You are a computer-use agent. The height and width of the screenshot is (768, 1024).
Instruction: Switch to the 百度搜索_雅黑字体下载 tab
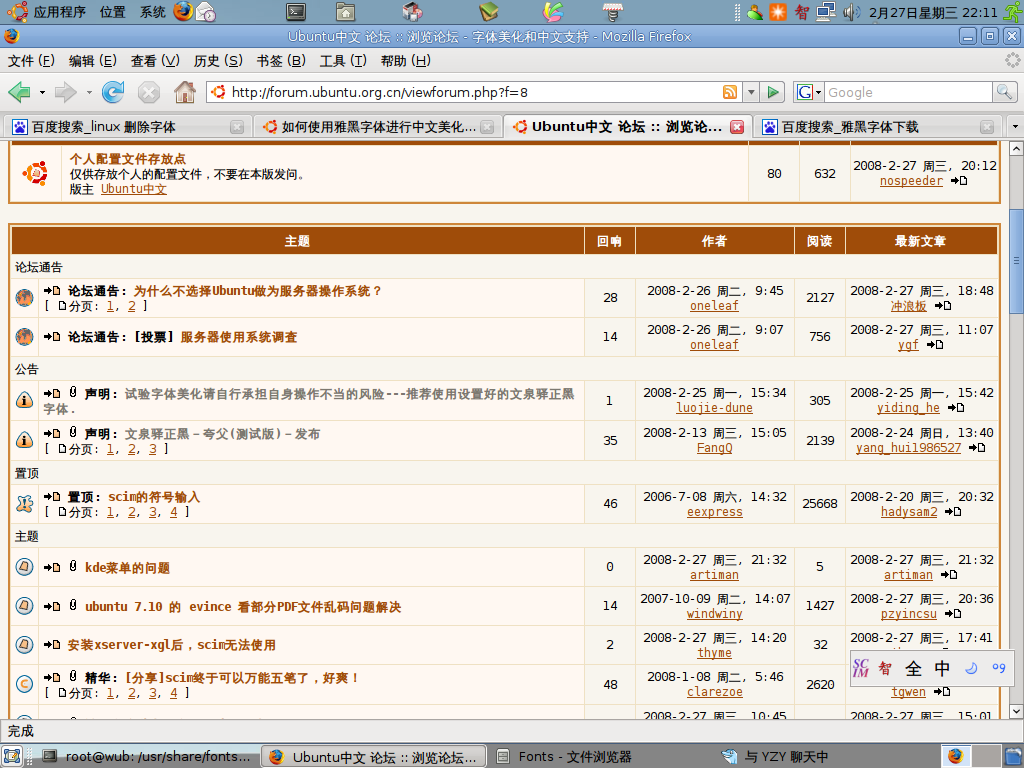click(x=876, y=127)
